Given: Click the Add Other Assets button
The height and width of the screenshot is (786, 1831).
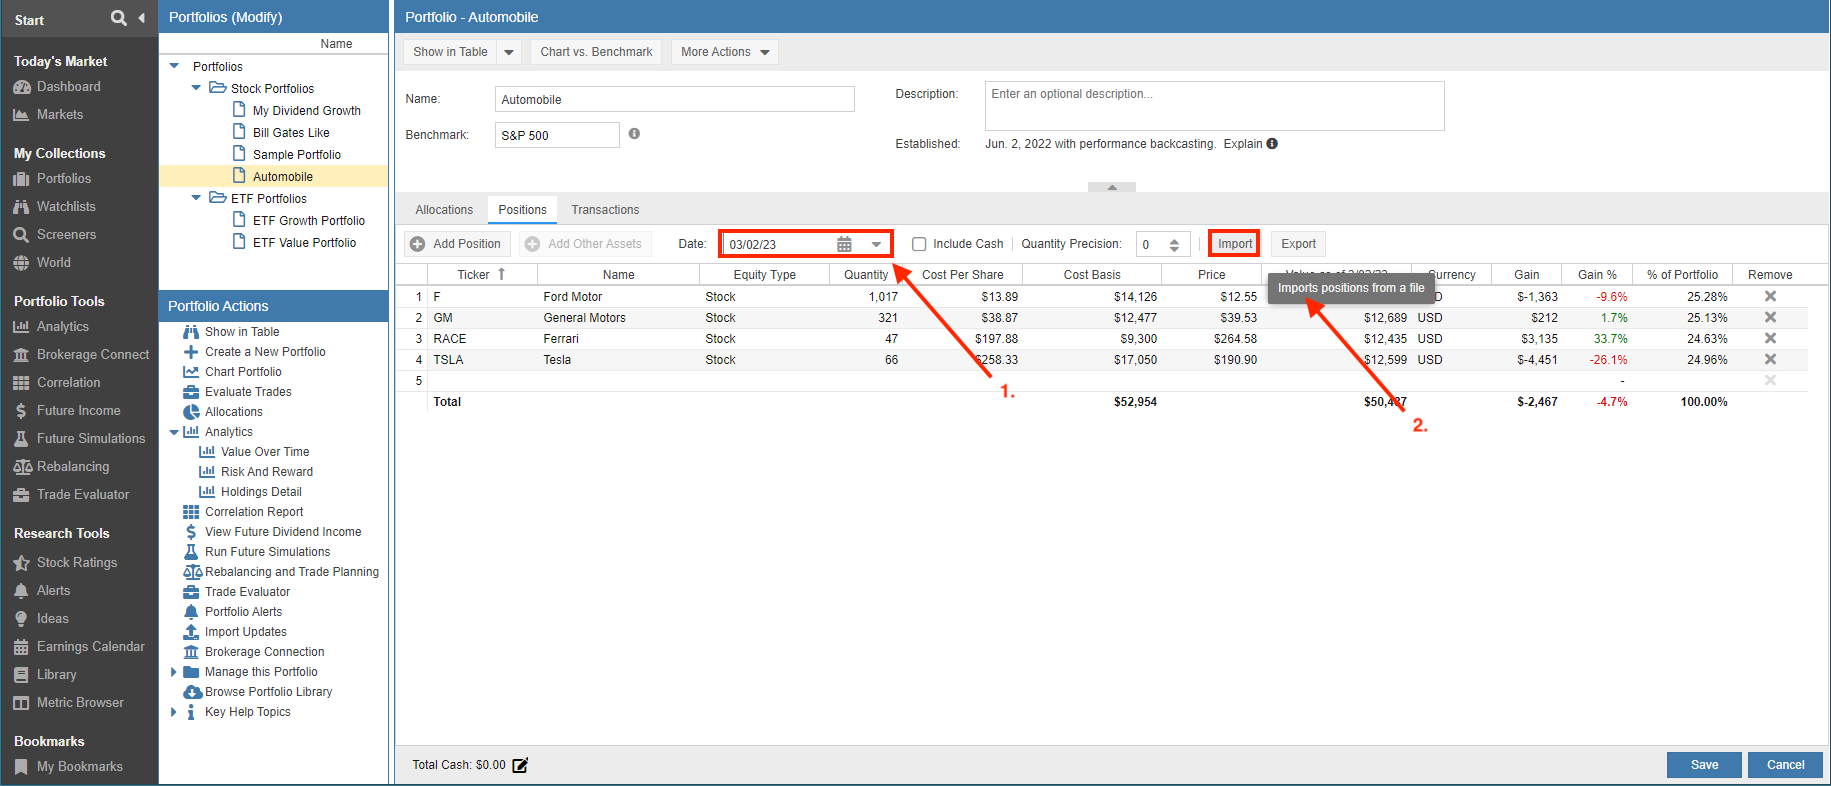Looking at the screenshot, I should [x=584, y=244].
